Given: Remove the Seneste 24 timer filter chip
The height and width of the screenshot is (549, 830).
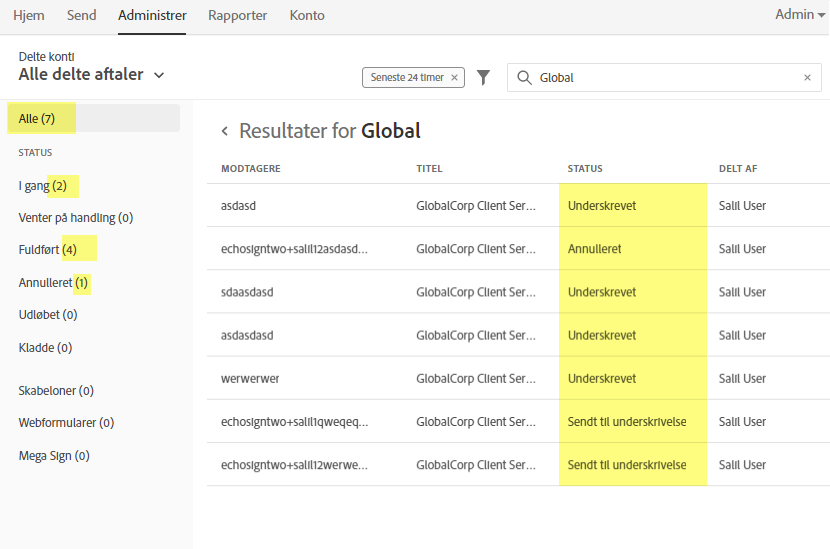Looking at the screenshot, I should coord(455,77).
